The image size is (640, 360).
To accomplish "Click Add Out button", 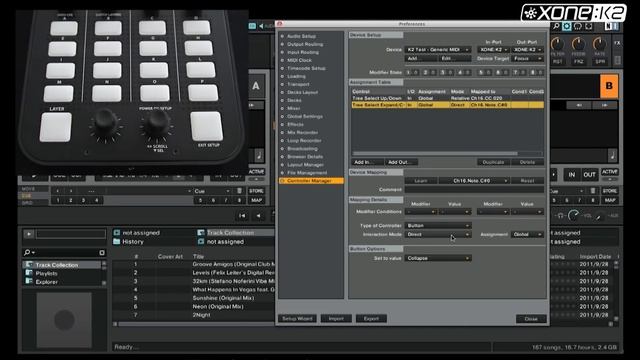I will [x=401, y=162].
